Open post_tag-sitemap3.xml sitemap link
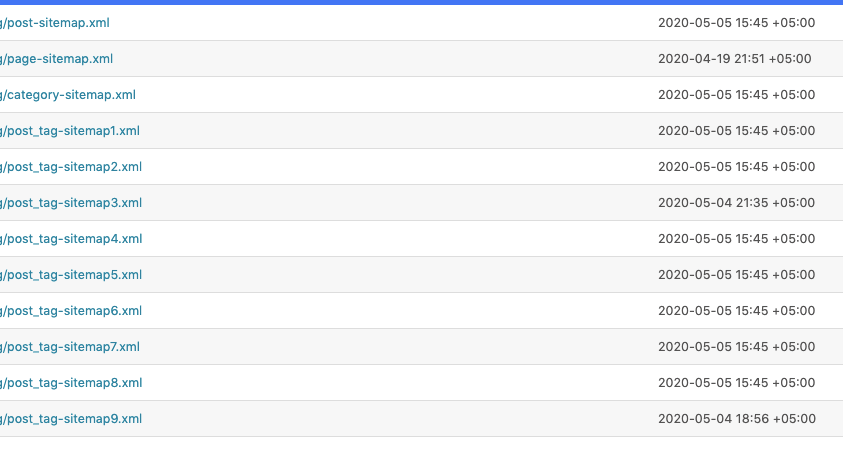The width and height of the screenshot is (843, 464). 73,203
